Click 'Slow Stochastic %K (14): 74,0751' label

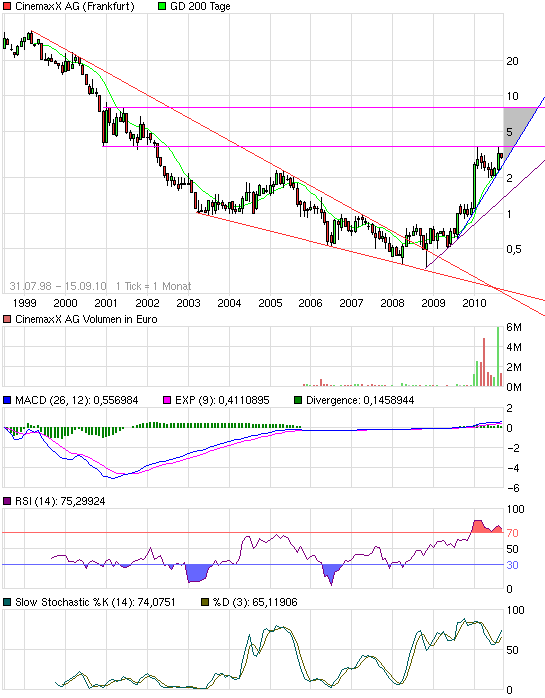pos(95,602)
